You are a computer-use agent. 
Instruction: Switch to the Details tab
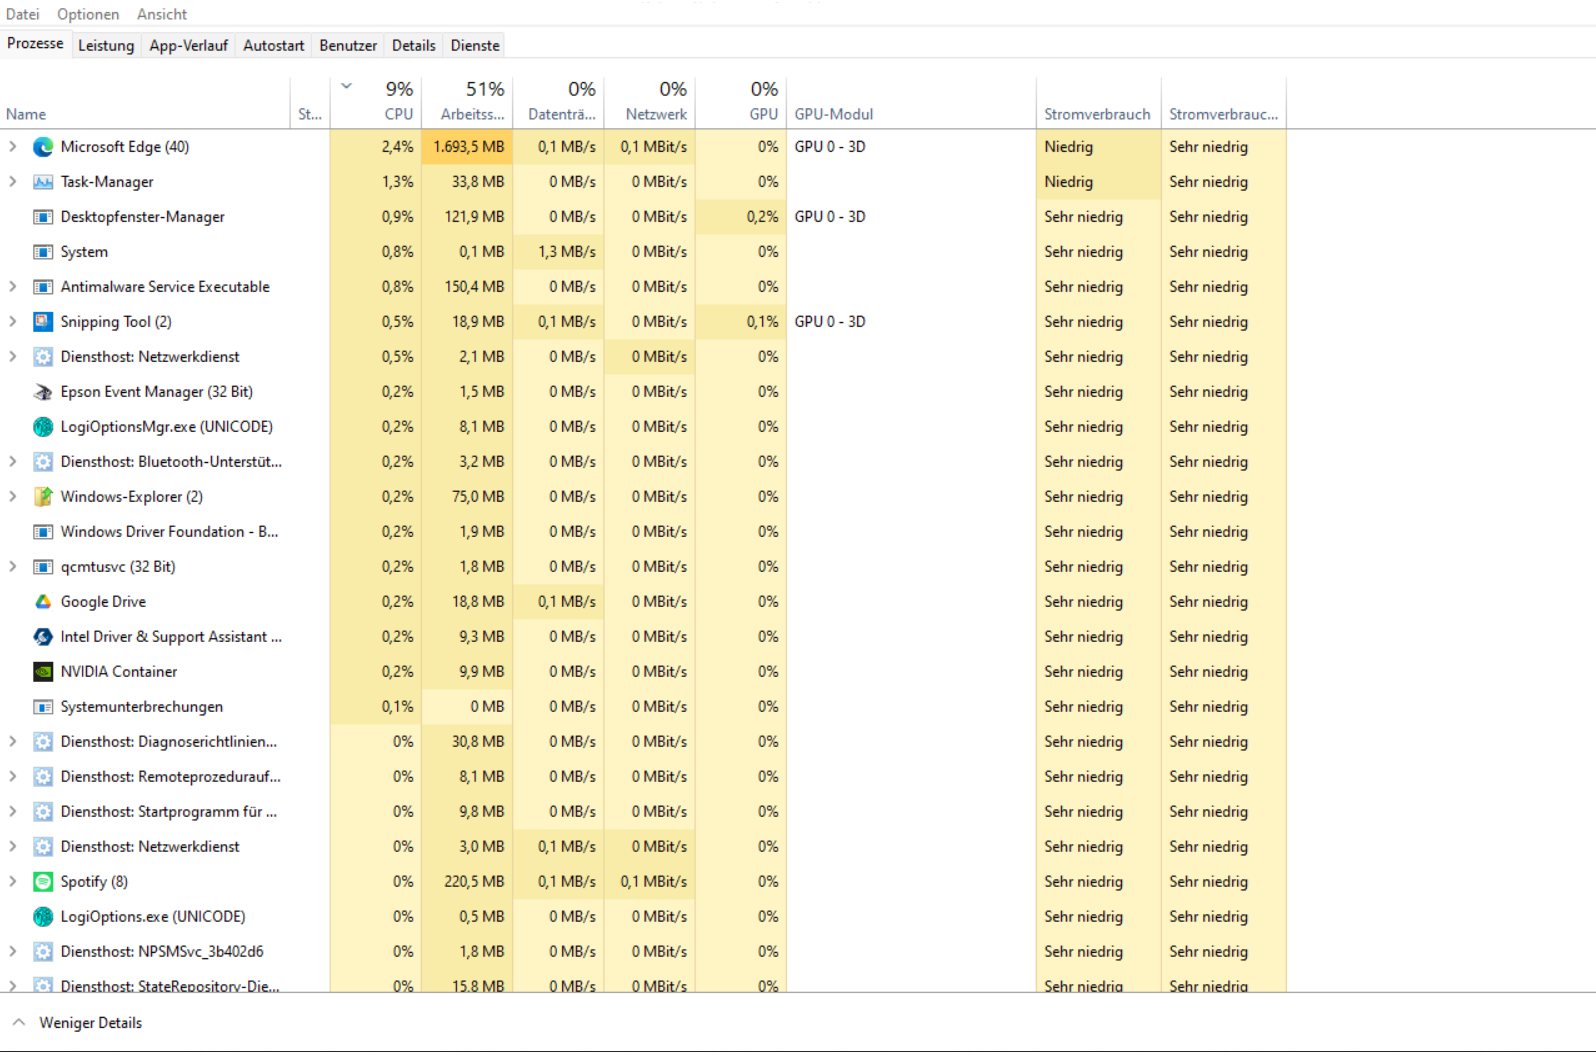(x=414, y=45)
